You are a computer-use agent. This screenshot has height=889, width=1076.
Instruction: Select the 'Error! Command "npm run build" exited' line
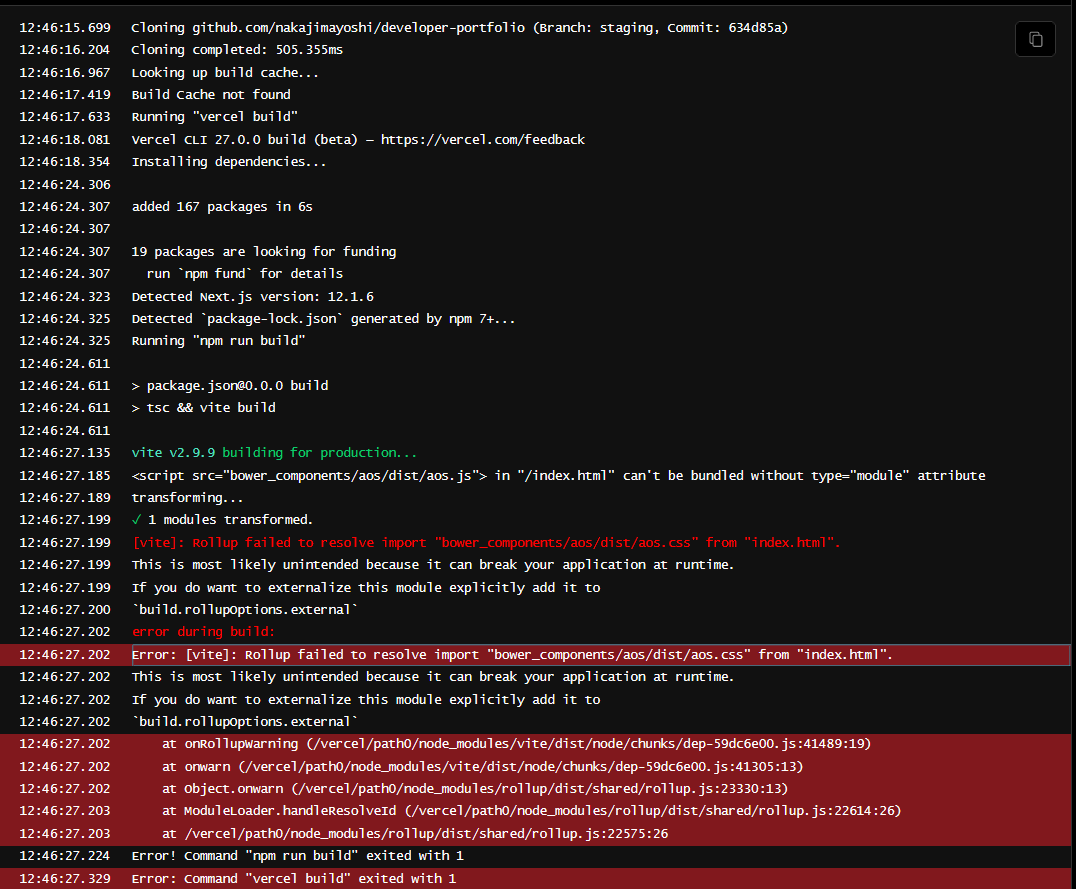point(298,855)
